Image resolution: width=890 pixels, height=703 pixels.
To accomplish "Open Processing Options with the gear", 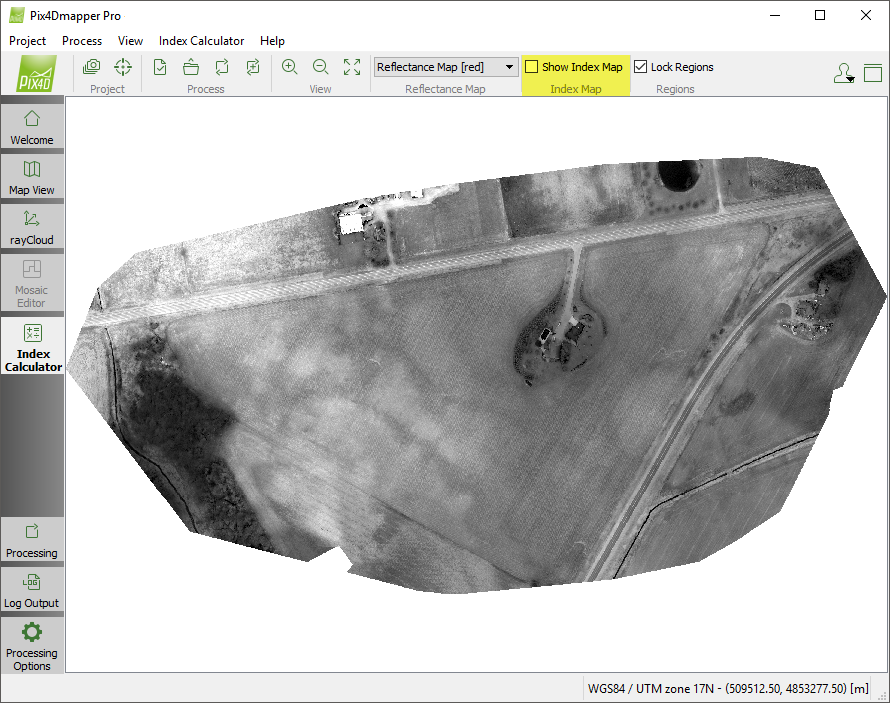I will 32,645.
